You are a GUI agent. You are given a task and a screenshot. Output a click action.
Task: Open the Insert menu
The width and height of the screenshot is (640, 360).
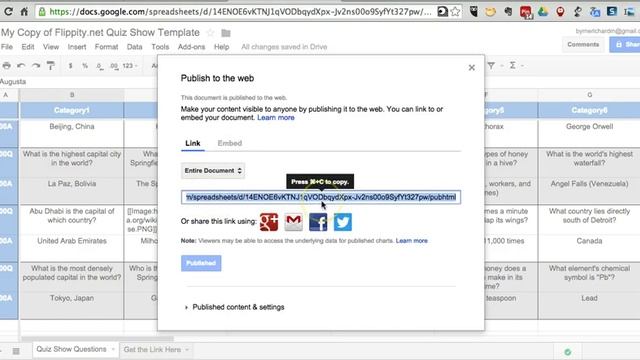click(77, 47)
